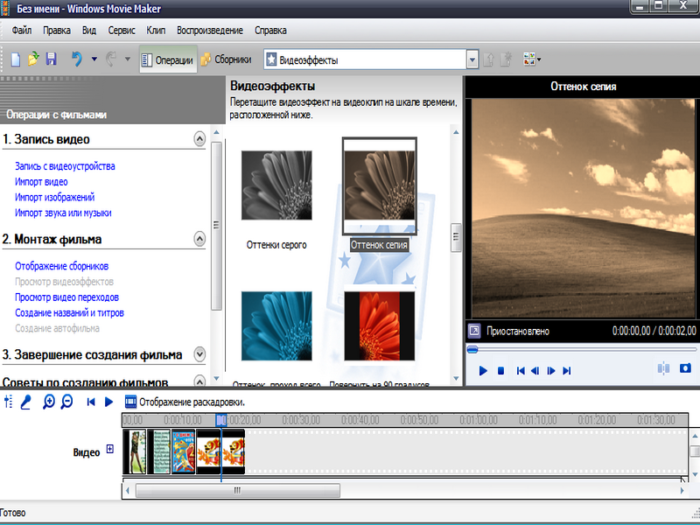This screenshot has height=525, width=700.
Task: Open the Клип menu
Action: pyautogui.click(x=156, y=30)
